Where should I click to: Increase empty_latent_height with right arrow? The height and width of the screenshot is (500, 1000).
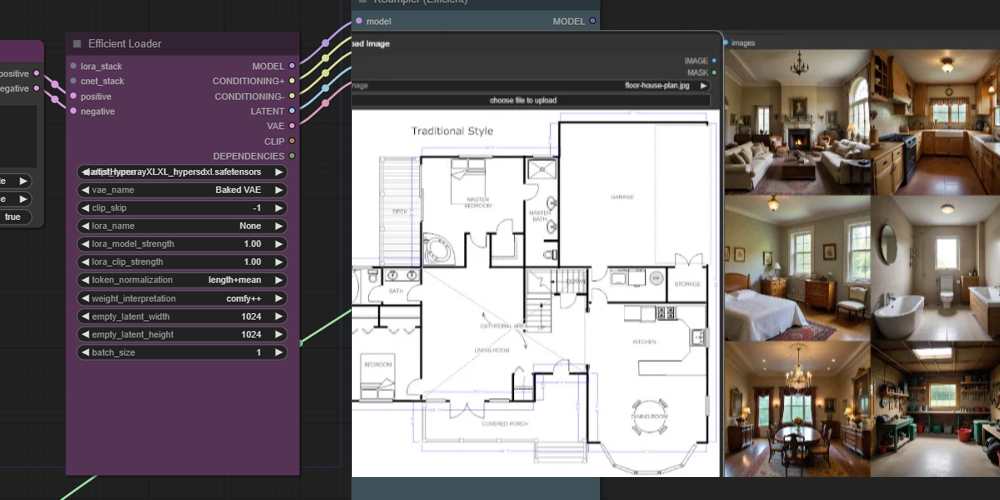[x=279, y=334]
